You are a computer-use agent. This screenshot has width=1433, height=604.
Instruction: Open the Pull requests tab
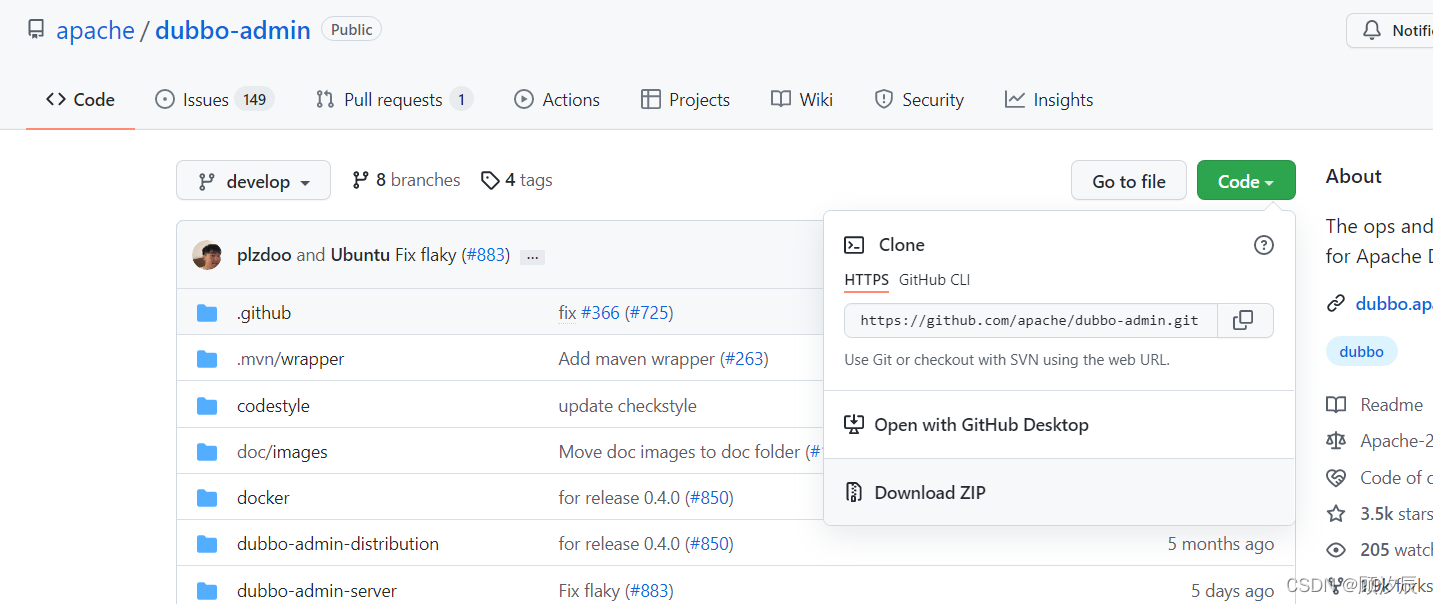pyautogui.click(x=394, y=99)
